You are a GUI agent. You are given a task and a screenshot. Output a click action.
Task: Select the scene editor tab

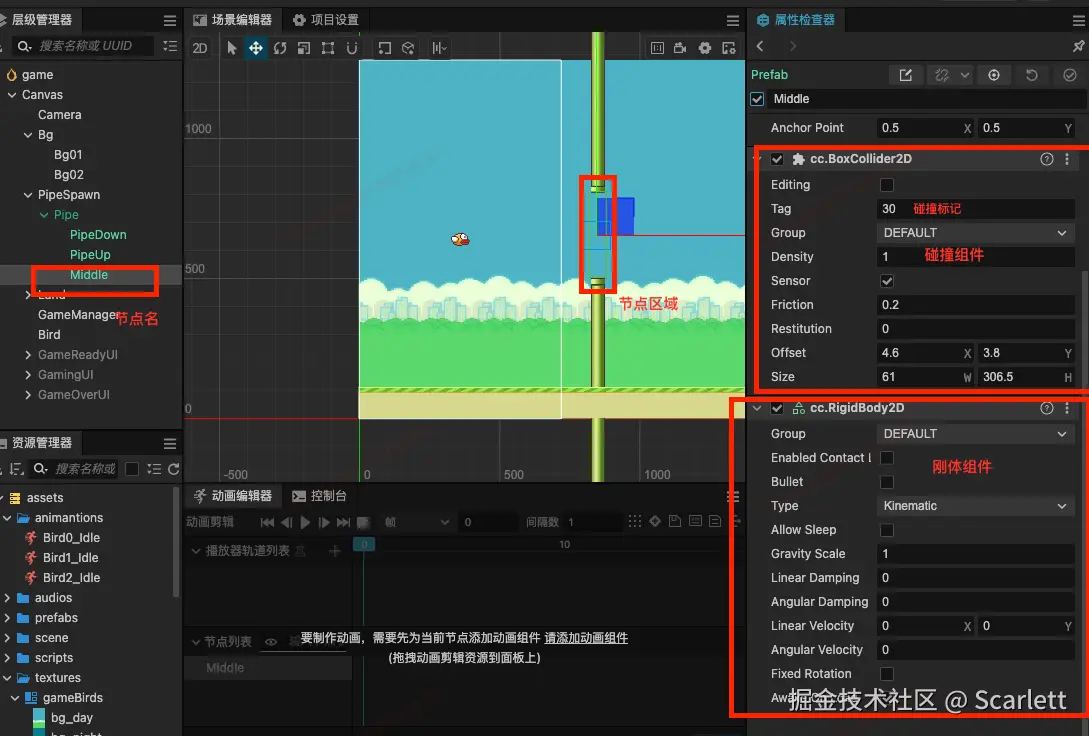tap(233, 20)
